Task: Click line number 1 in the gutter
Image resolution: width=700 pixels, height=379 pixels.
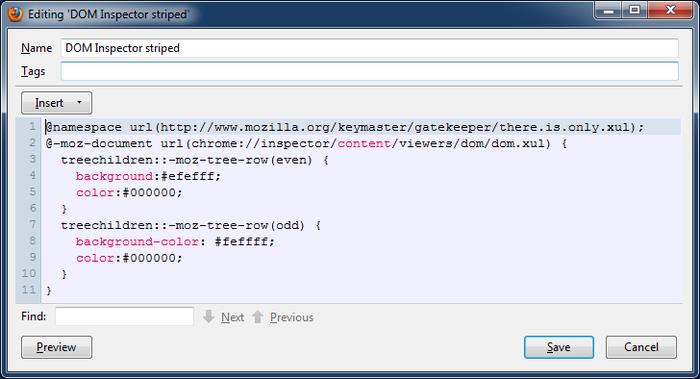Action: click(x=32, y=127)
